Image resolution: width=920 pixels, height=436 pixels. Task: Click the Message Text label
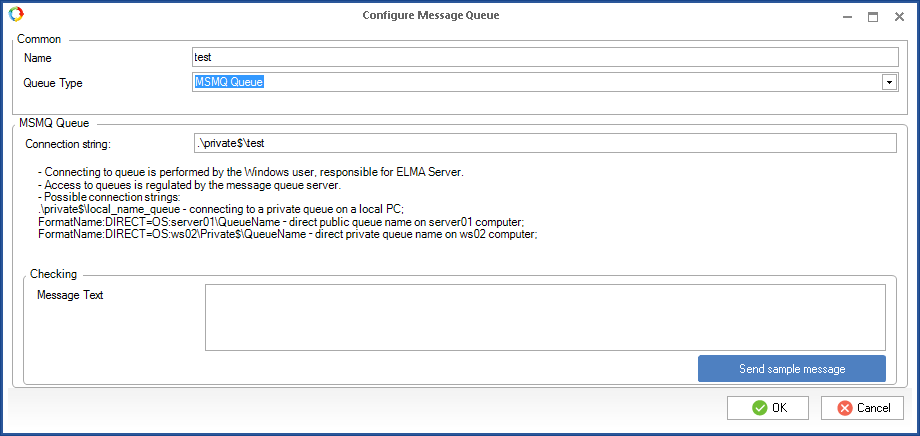point(70,295)
